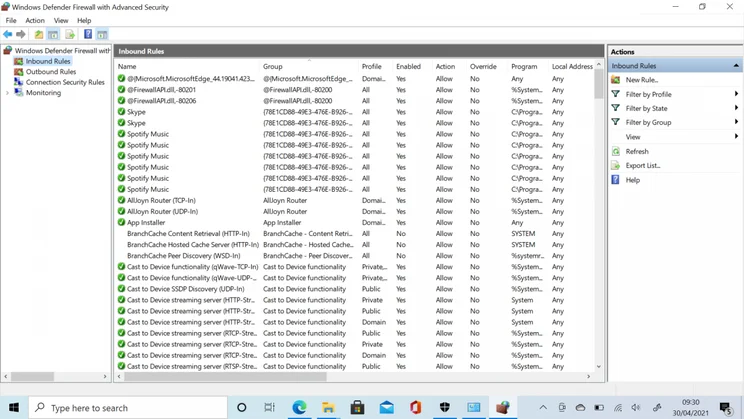744x419 pixels.
Task: Open the Action menu
Action: click(x=35, y=20)
